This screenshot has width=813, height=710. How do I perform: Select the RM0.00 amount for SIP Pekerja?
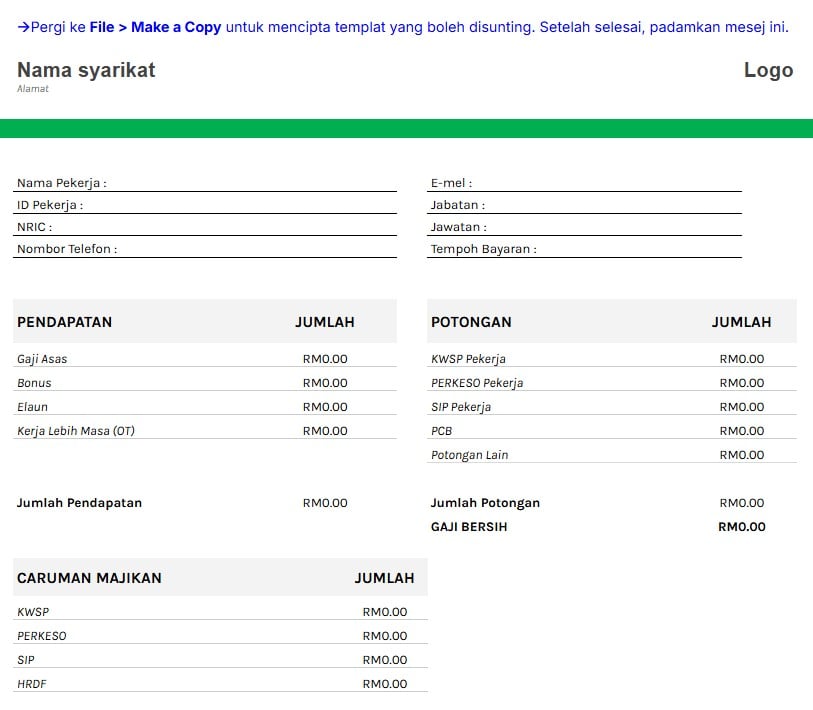point(742,407)
